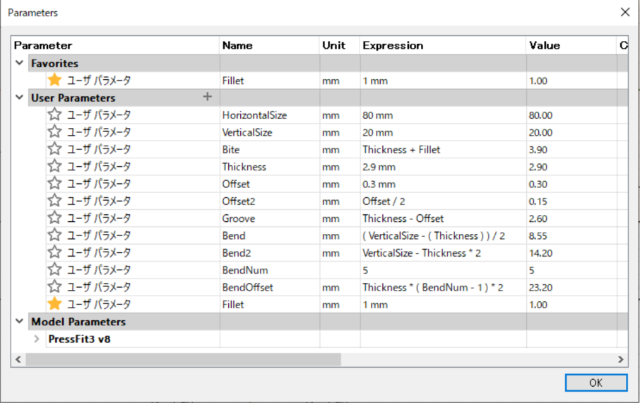Viewport: 640px width, 403px height.
Task: Edit the Thickness expression 2.9 mm field
Action: [x=440, y=166]
